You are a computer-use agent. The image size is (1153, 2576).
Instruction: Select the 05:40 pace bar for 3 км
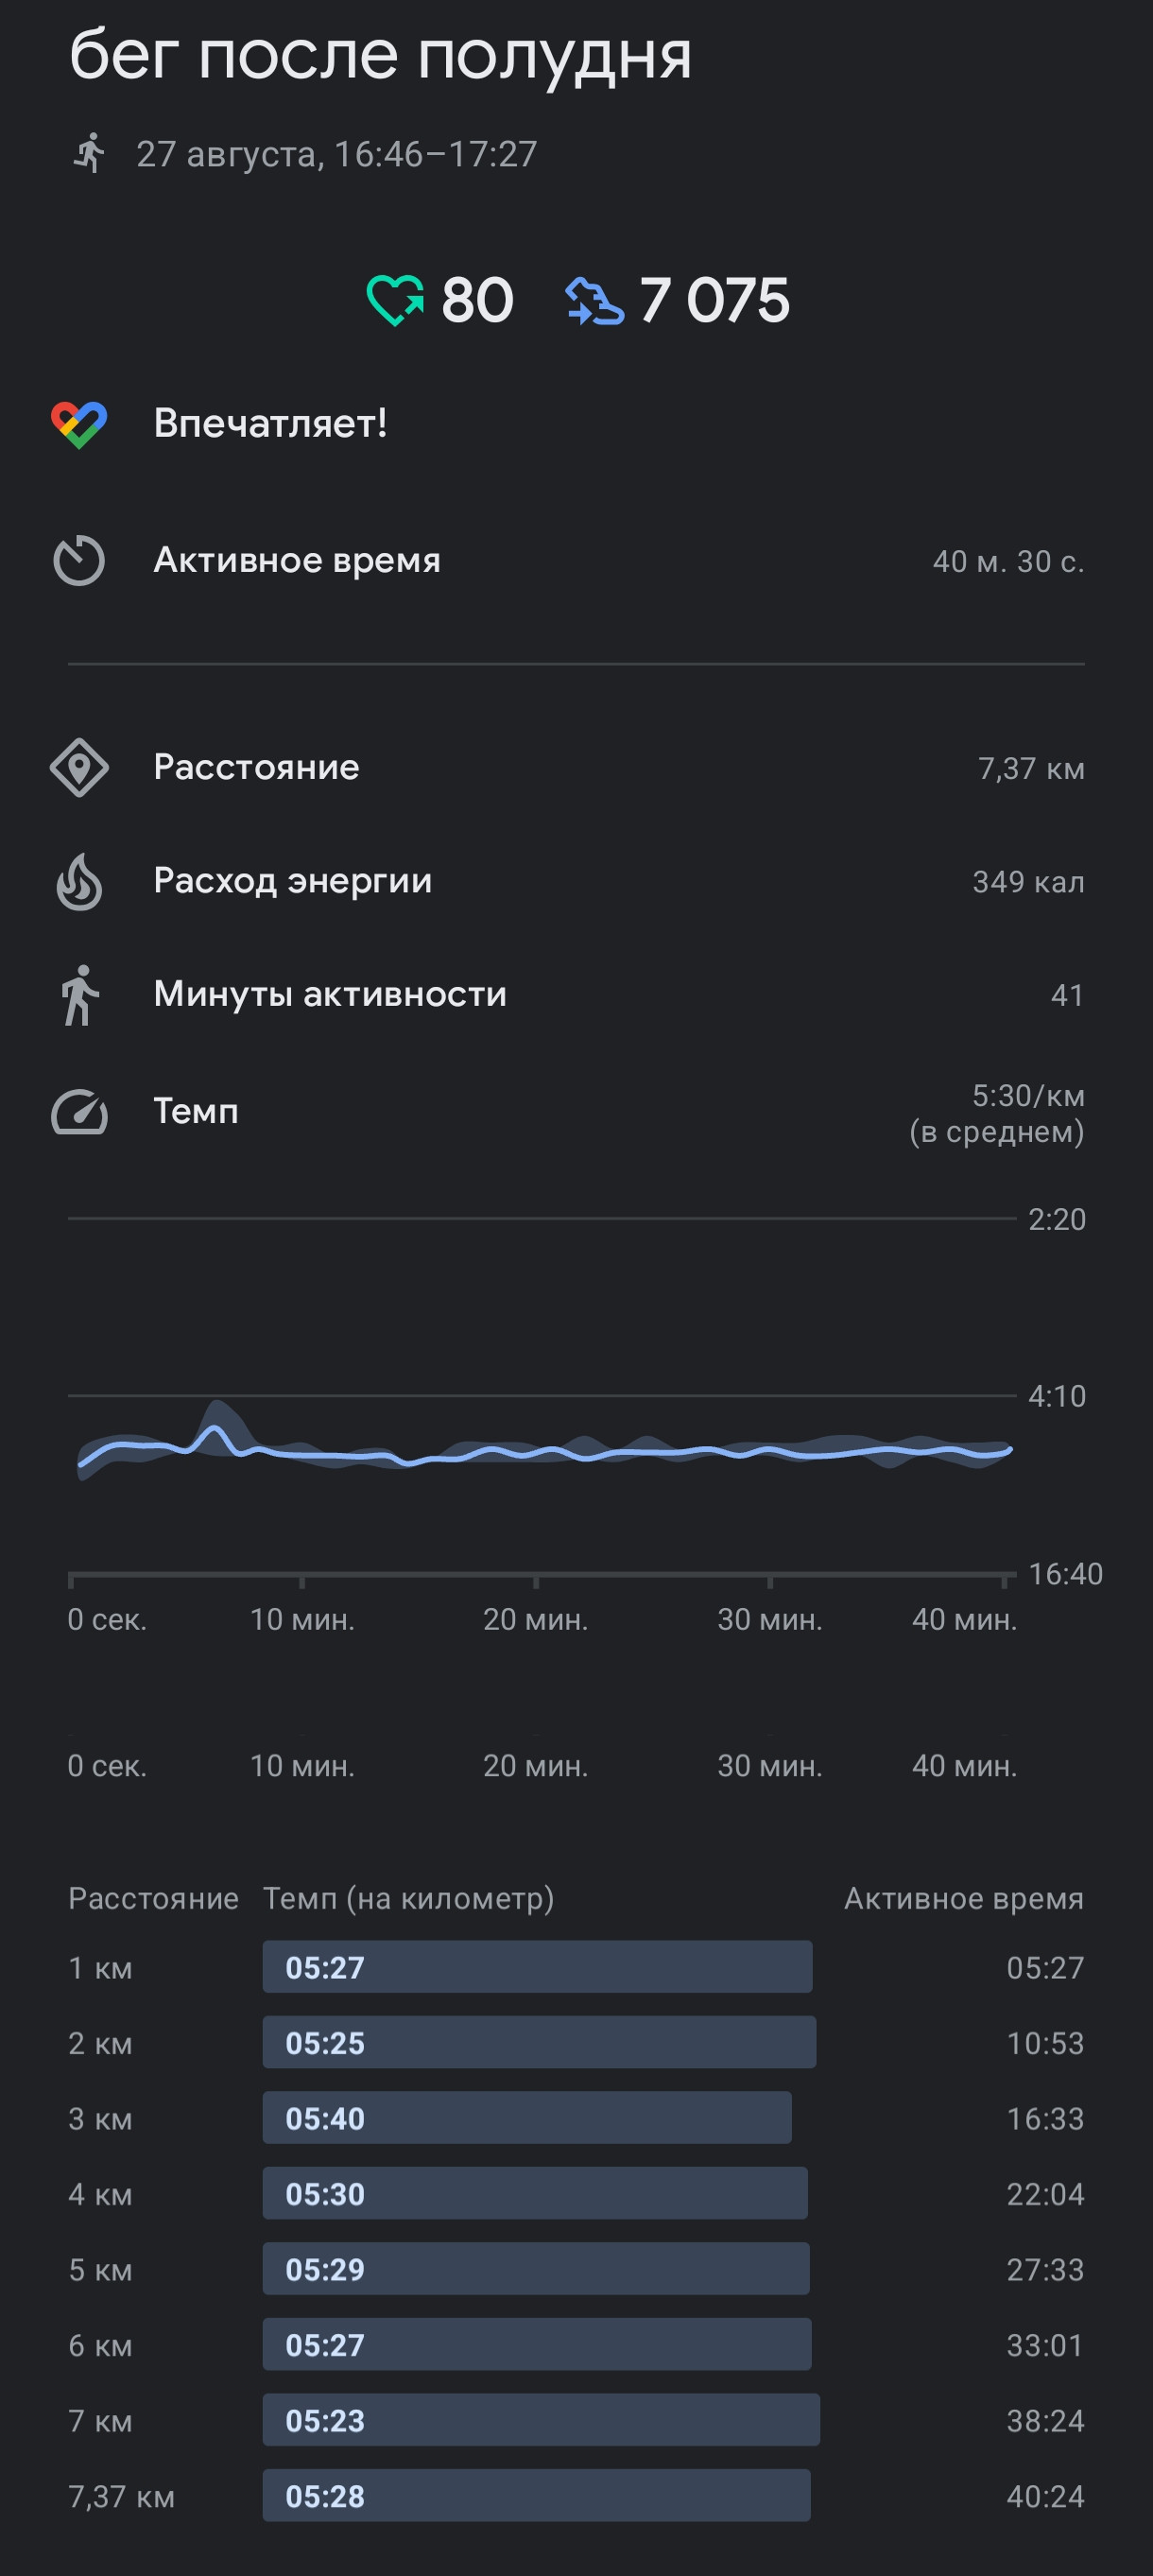[527, 2118]
